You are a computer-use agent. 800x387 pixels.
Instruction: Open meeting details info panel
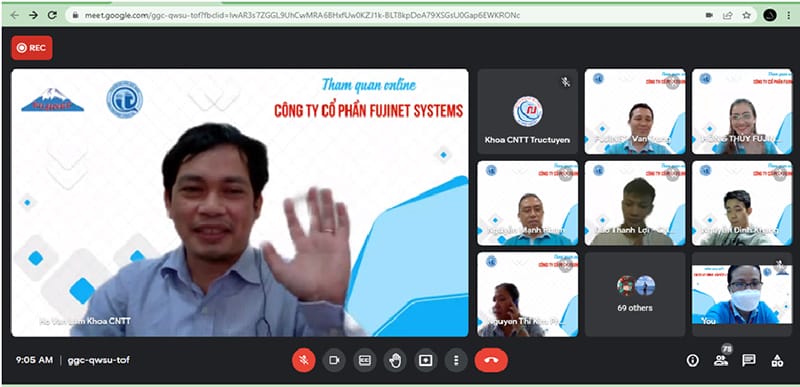pyautogui.click(x=692, y=360)
